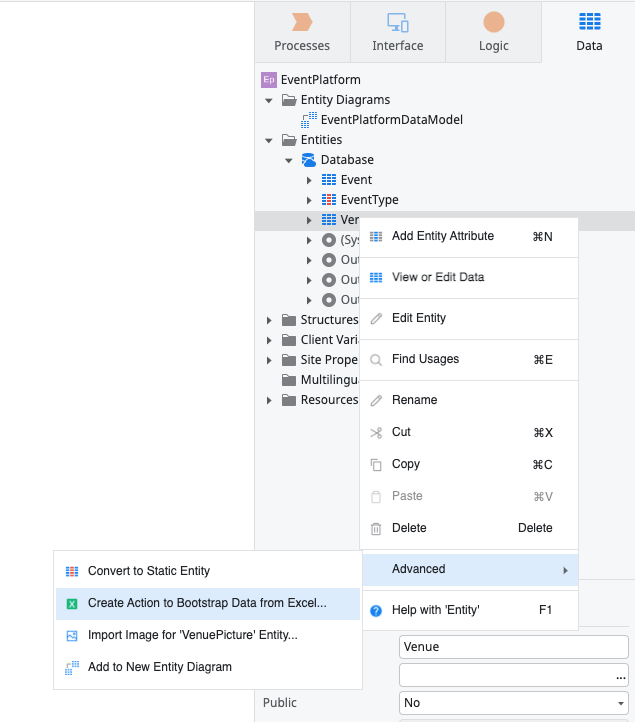Expand the highlighted Venue entity

tap(309, 220)
